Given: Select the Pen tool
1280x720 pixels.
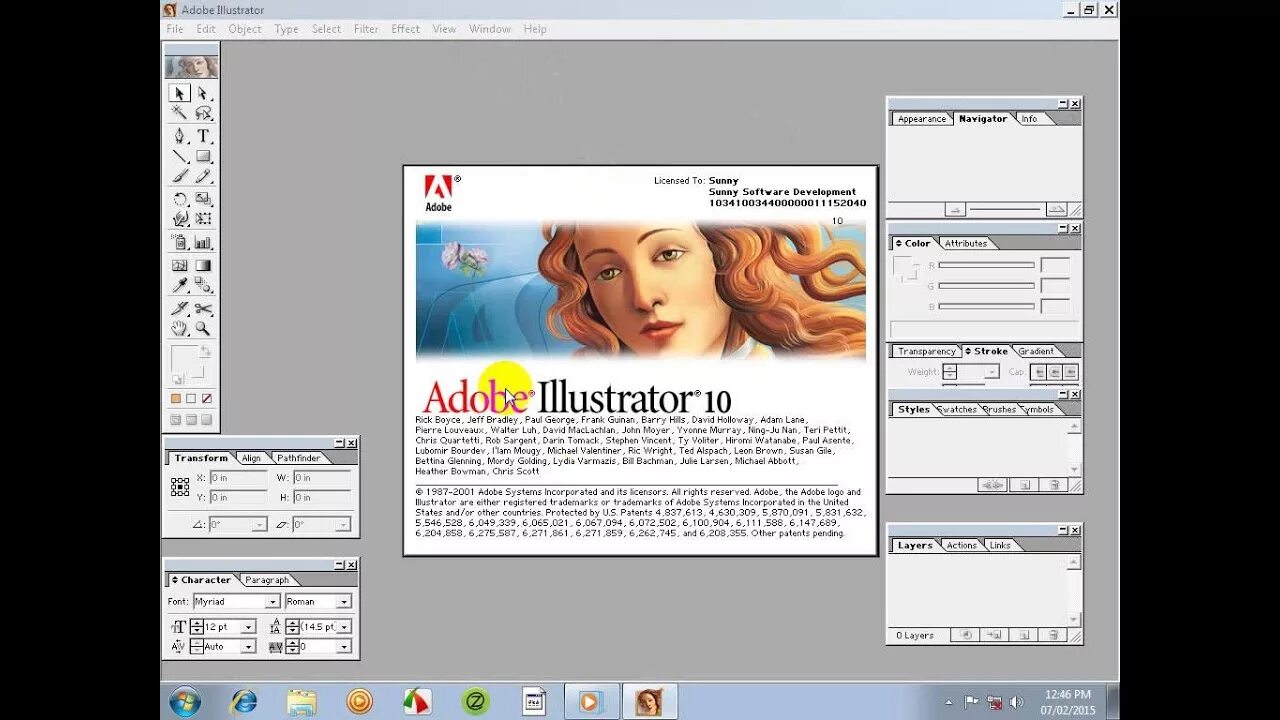Looking at the screenshot, I should (x=180, y=136).
